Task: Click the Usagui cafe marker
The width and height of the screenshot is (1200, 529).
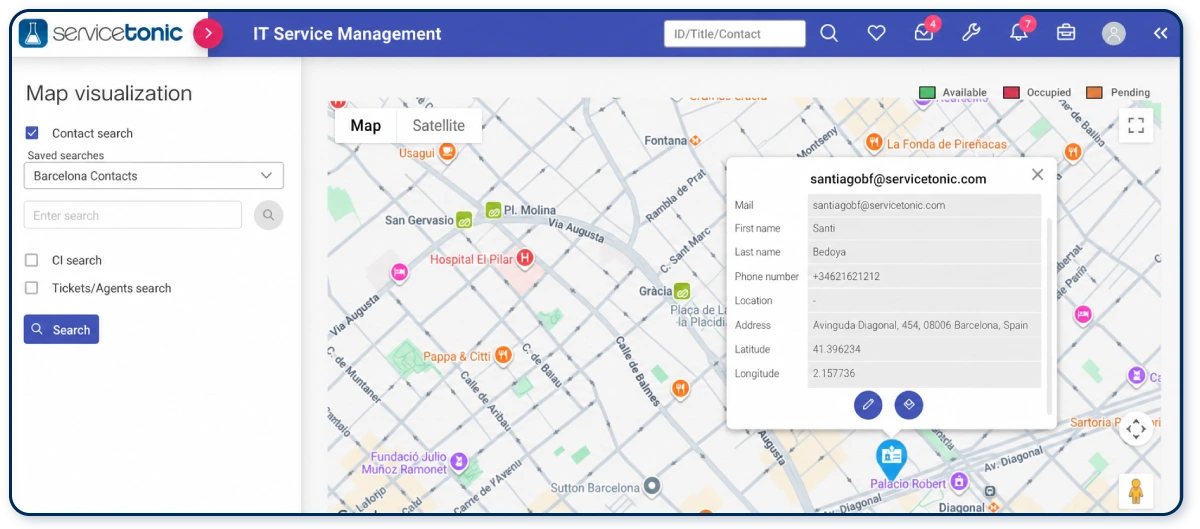Action: coord(447,152)
